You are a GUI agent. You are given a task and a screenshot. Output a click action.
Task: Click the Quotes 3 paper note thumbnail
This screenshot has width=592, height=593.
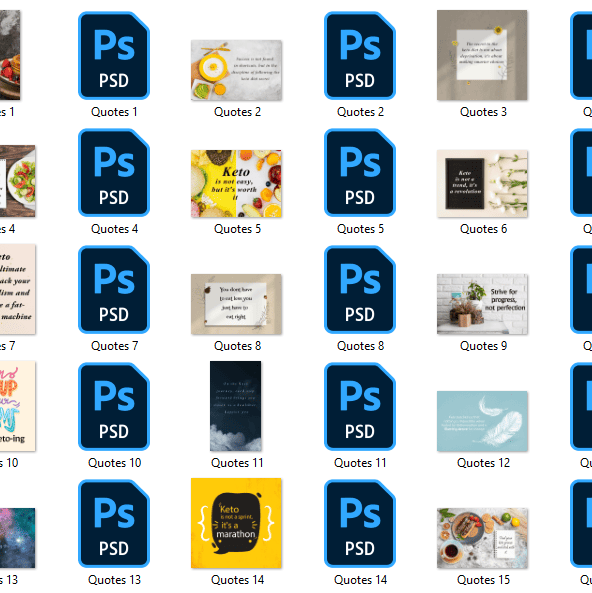point(482,55)
